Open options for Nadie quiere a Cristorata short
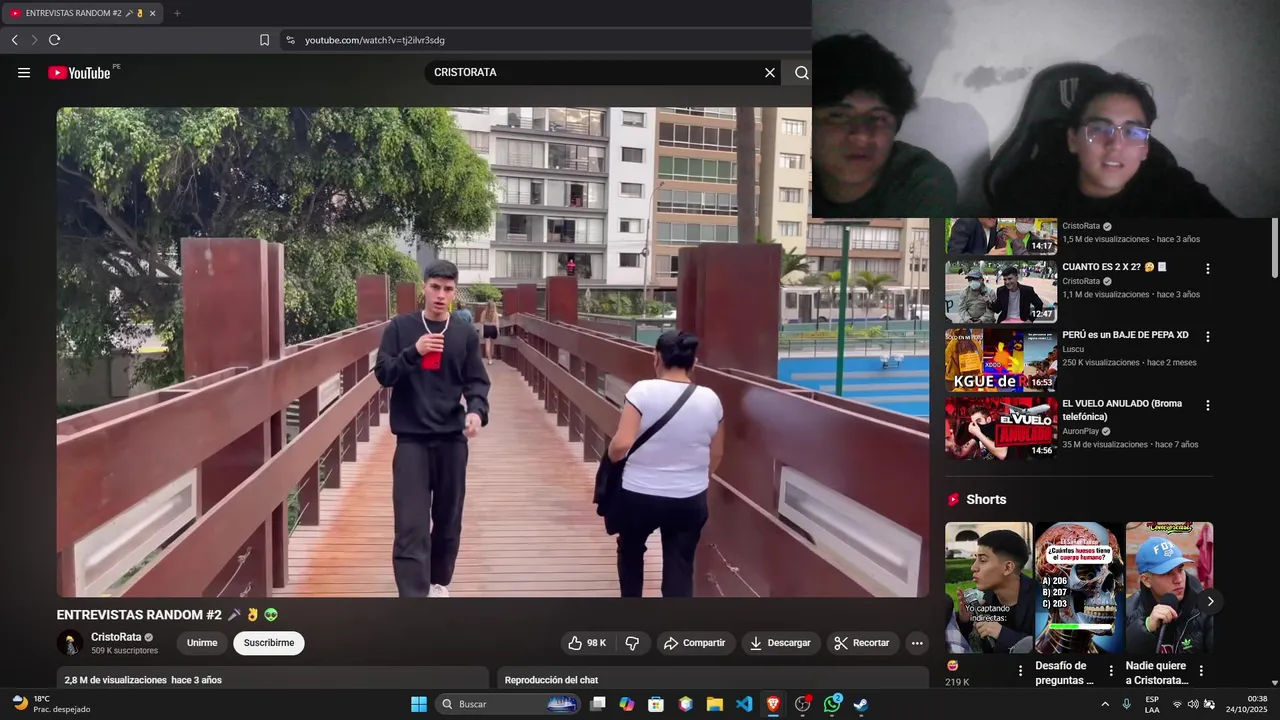This screenshot has width=1280, height=720. 1201,671
